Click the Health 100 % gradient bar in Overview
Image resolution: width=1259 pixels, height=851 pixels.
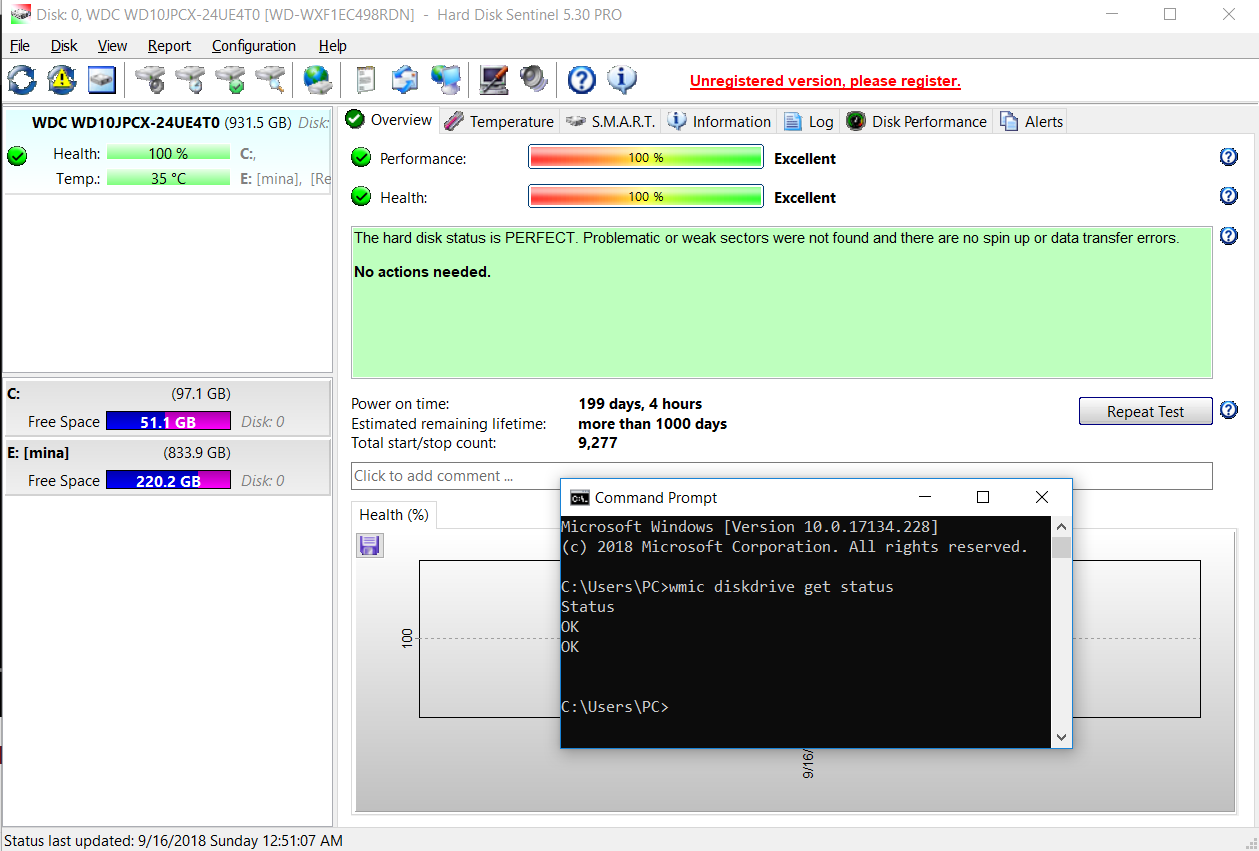coord(646,197)
